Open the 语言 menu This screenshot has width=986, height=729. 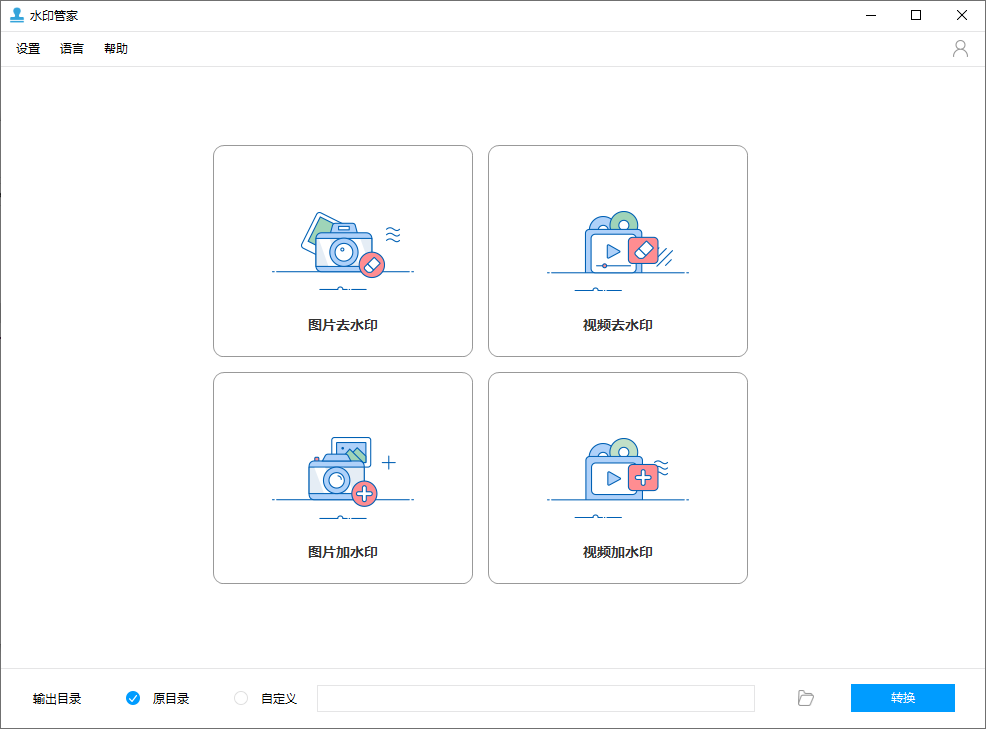coord(72,49)
